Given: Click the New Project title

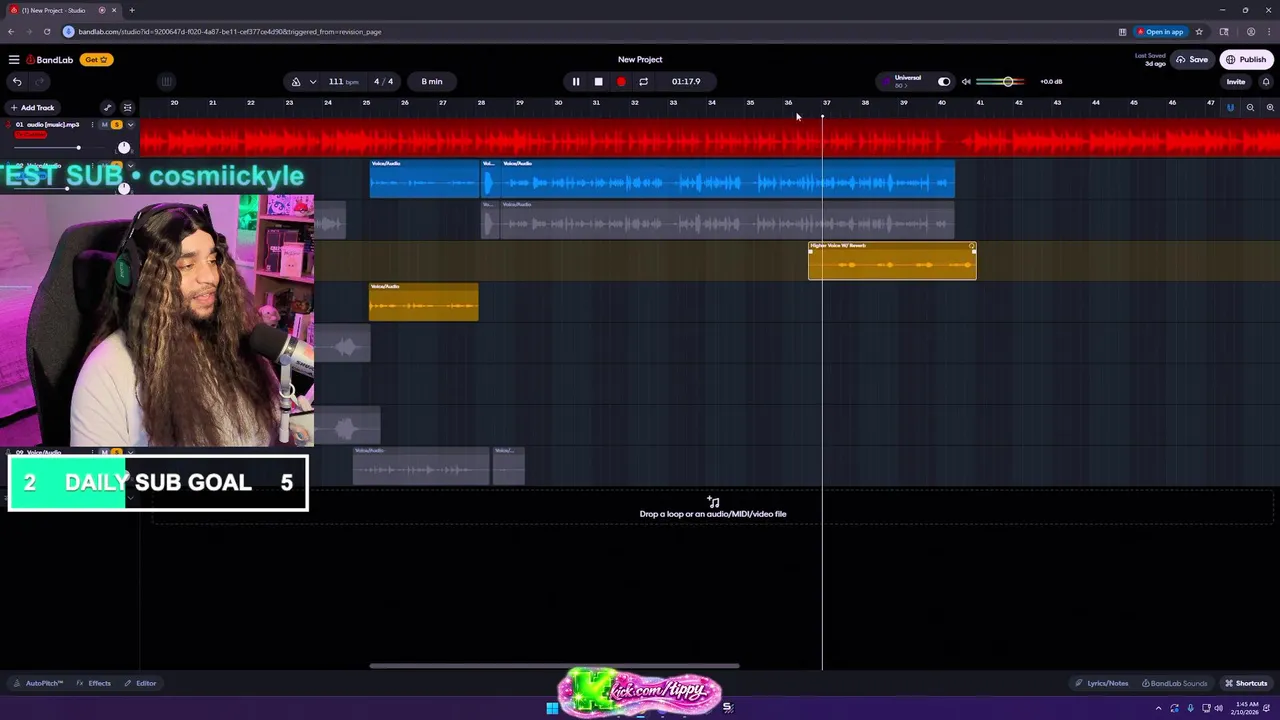Looking at the screenshot, I should 640,60.
